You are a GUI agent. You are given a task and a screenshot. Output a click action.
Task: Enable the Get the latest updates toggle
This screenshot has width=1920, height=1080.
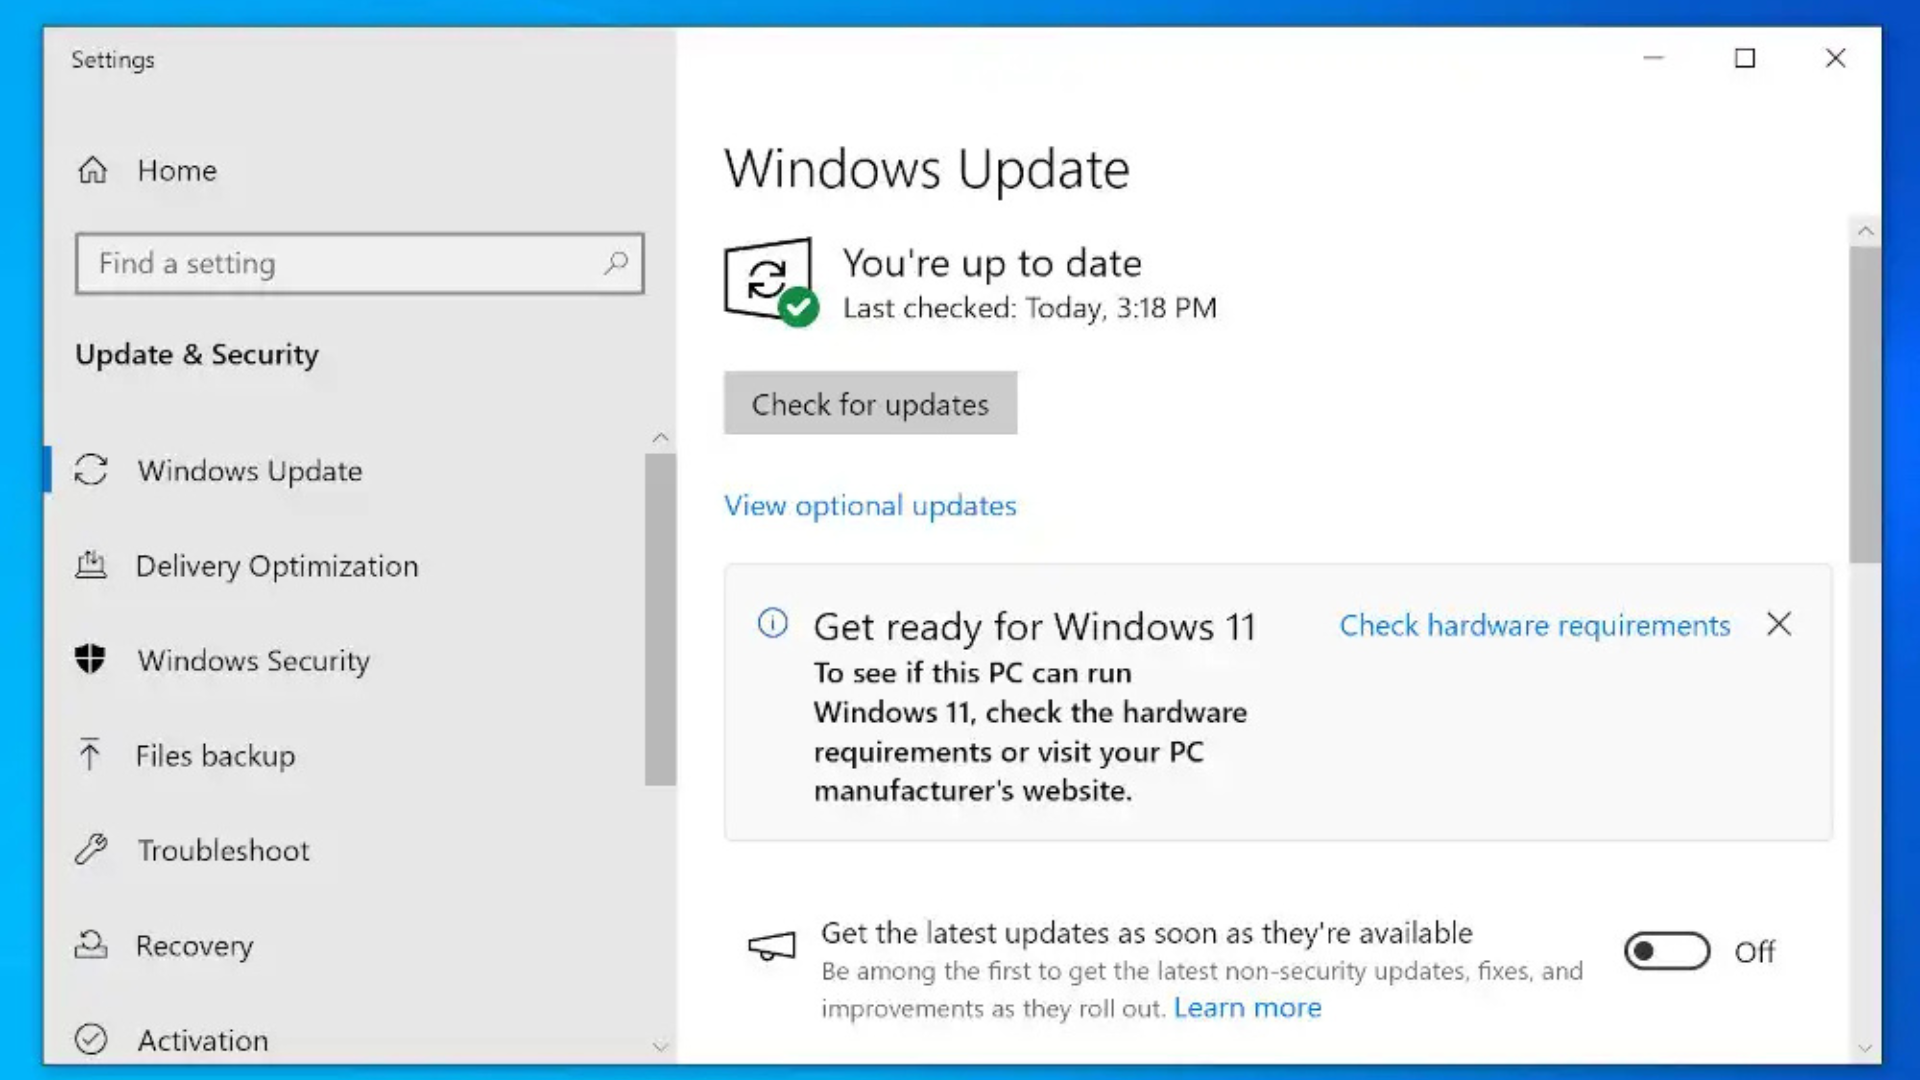(x=1666, y=950)
